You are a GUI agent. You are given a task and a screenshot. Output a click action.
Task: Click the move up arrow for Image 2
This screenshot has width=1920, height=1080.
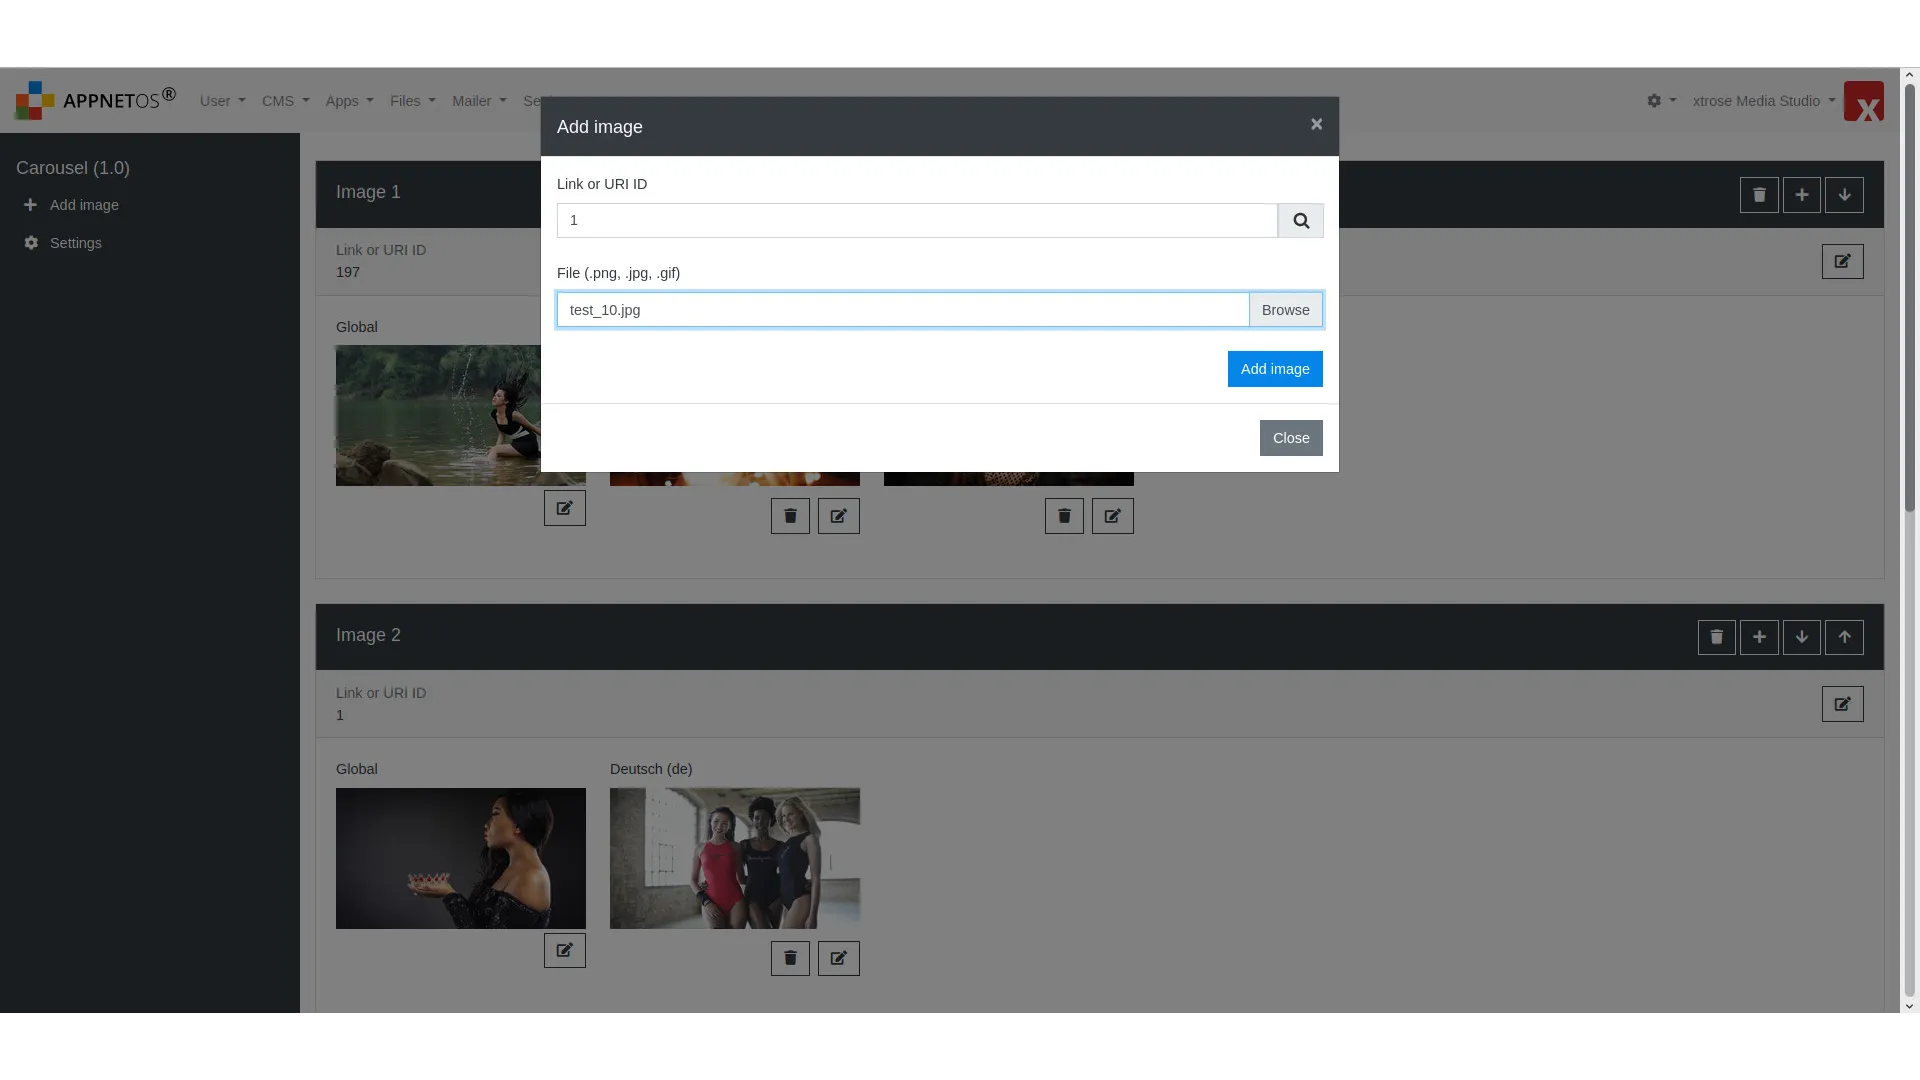coord(1845,637)
